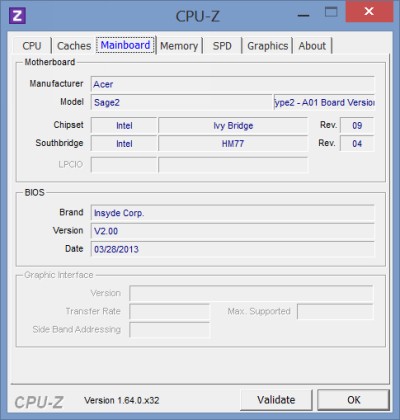Select the Mainboard tab
This screenshot has width=400, height=420.
(125, 45)
